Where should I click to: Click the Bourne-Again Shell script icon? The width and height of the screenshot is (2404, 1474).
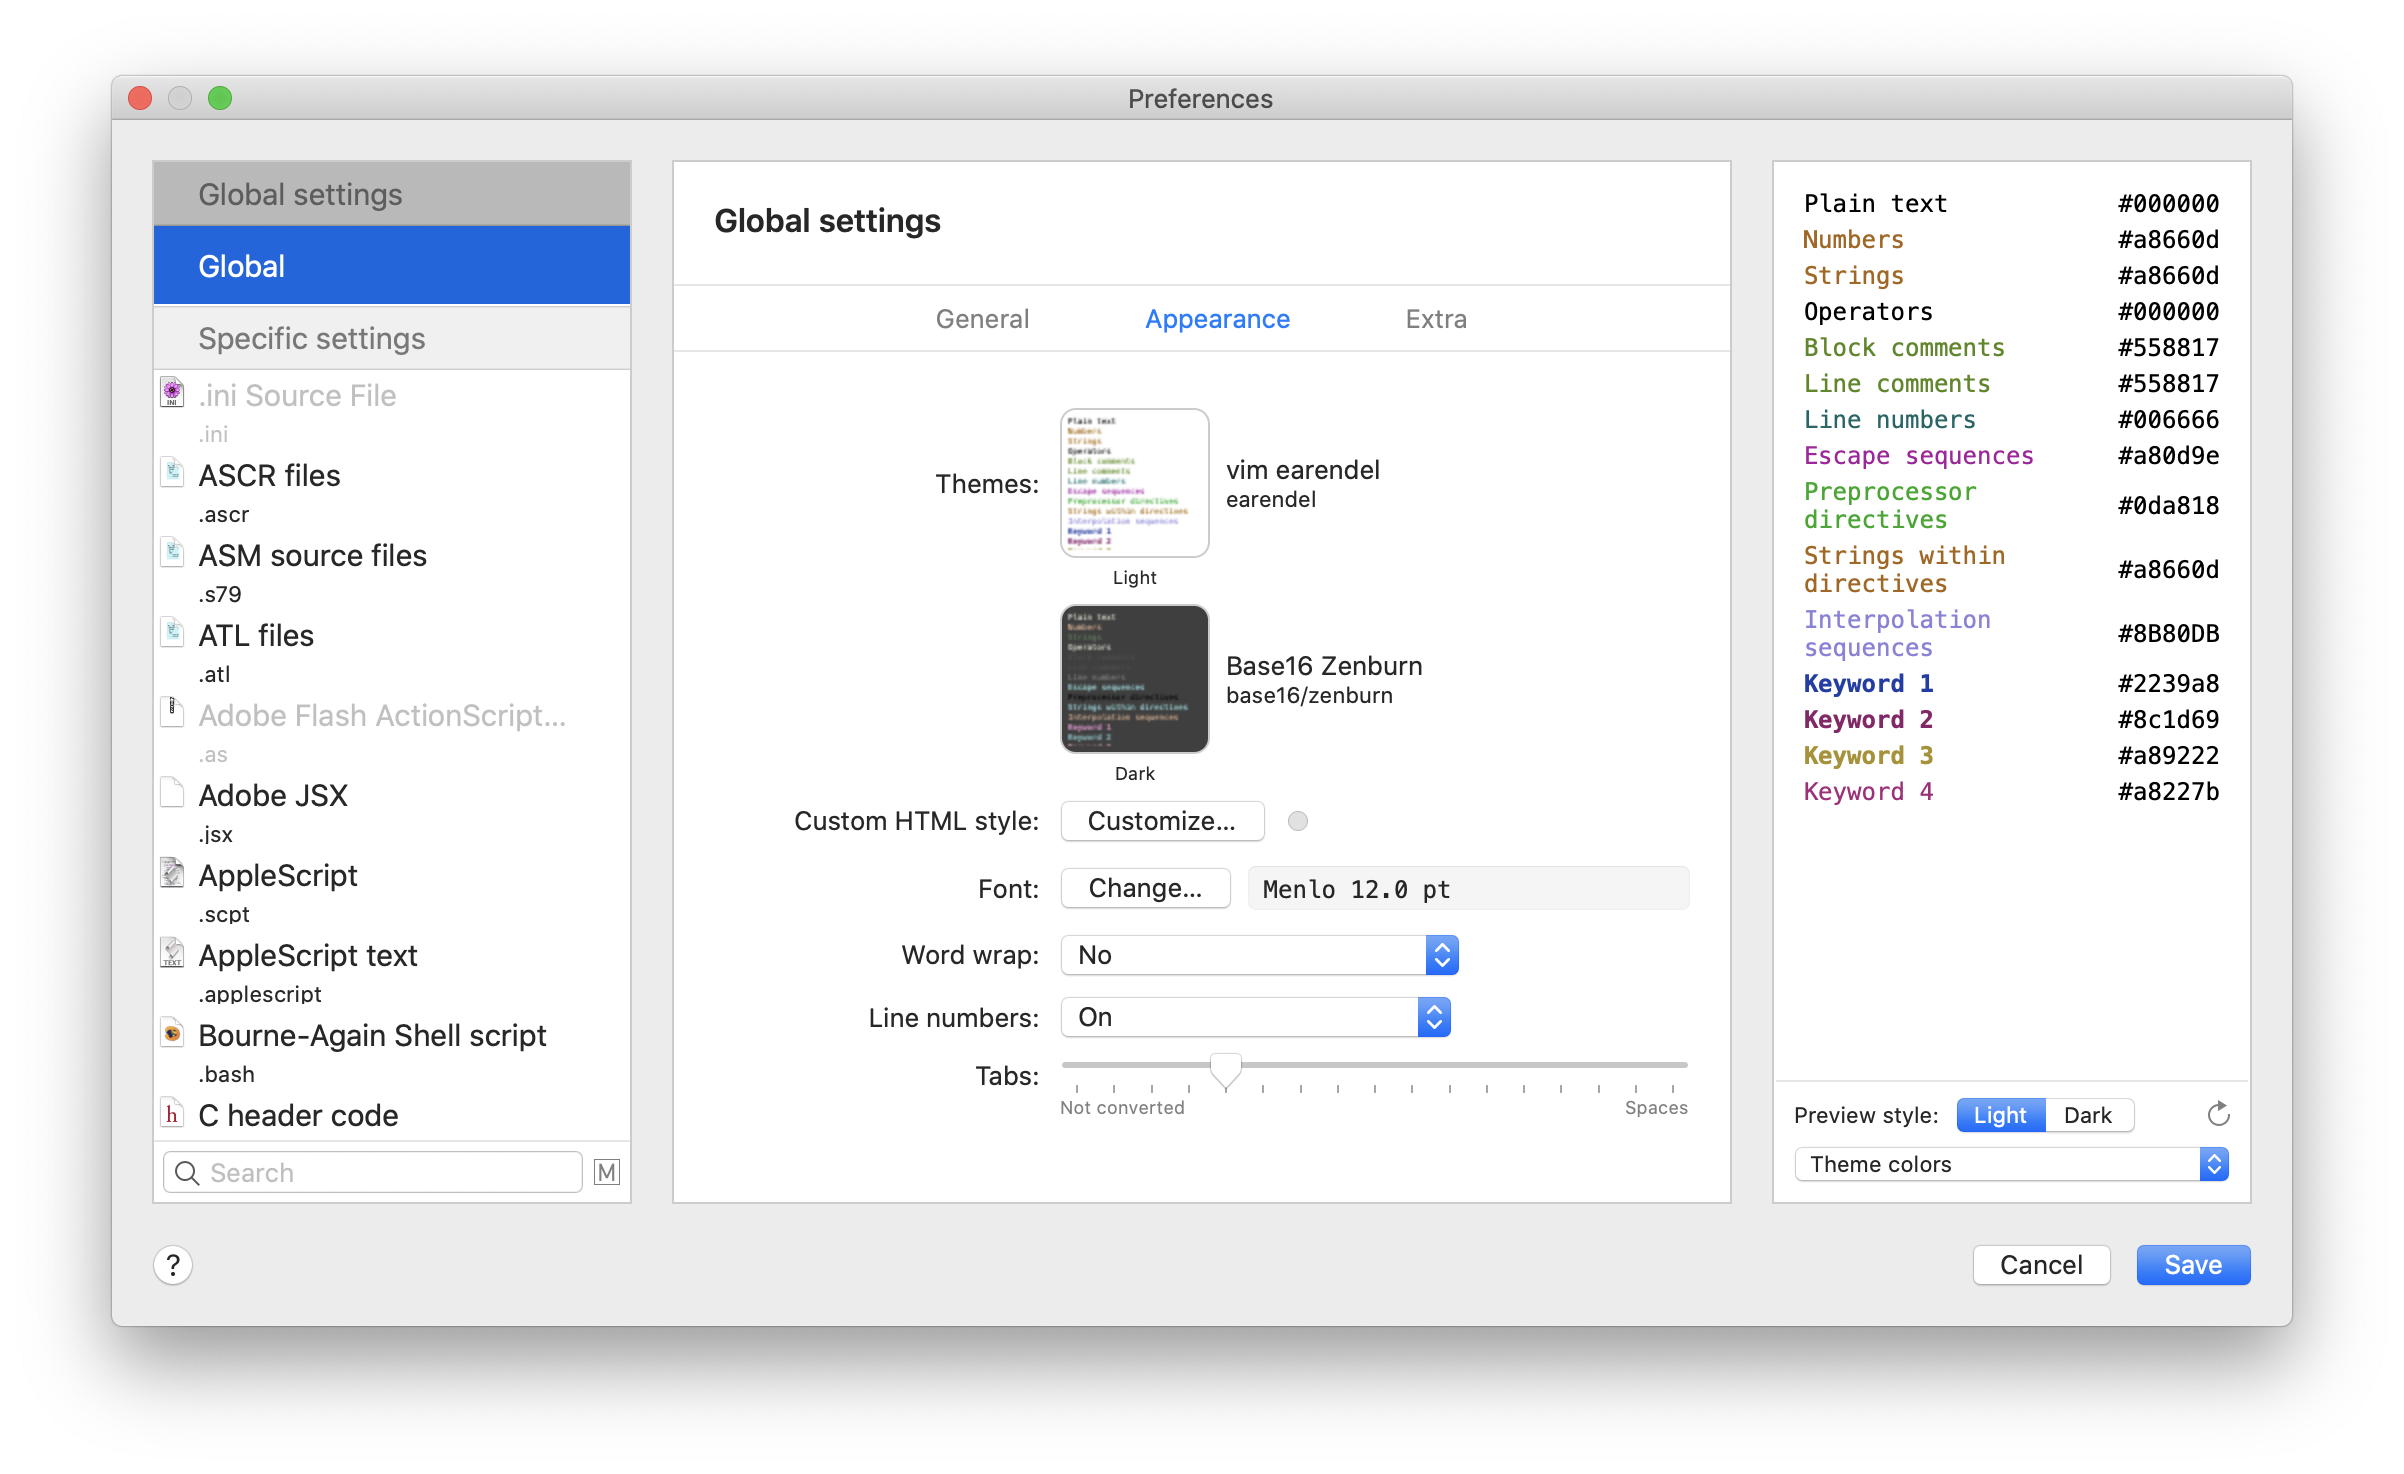click(x=173, y=1033)
